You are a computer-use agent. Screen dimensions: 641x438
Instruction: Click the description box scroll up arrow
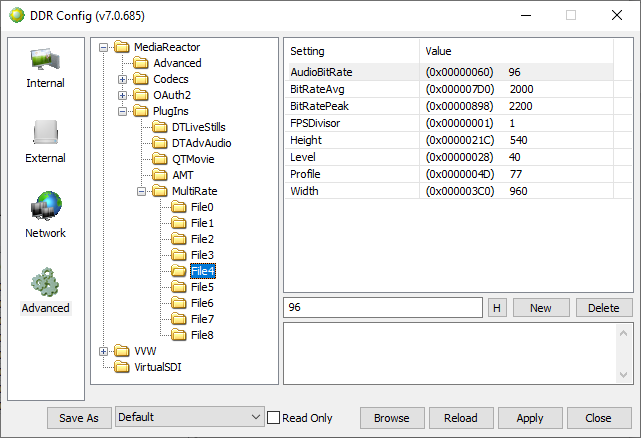pyautogui.click(x=623, y=333)
